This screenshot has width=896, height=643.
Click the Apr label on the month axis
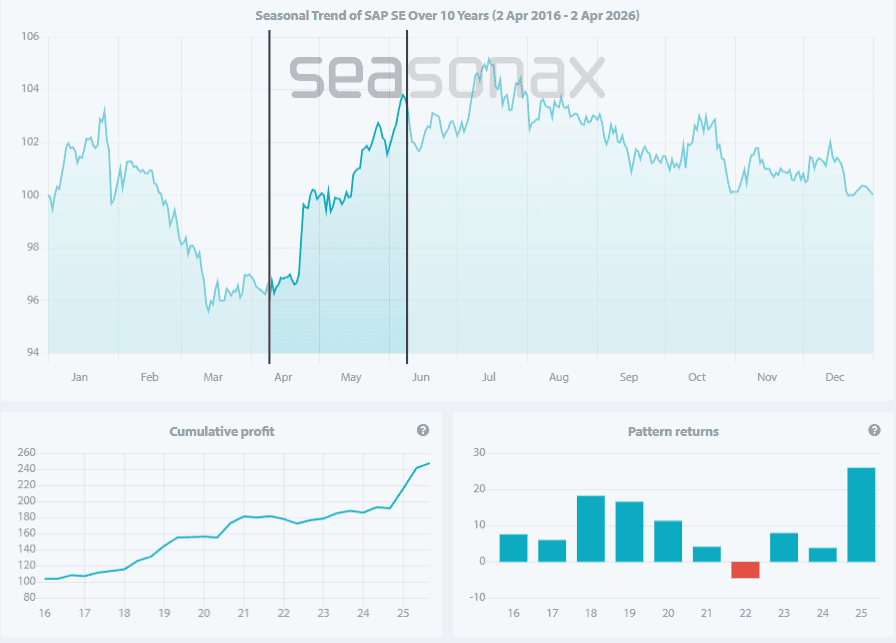tap(283, 377)
